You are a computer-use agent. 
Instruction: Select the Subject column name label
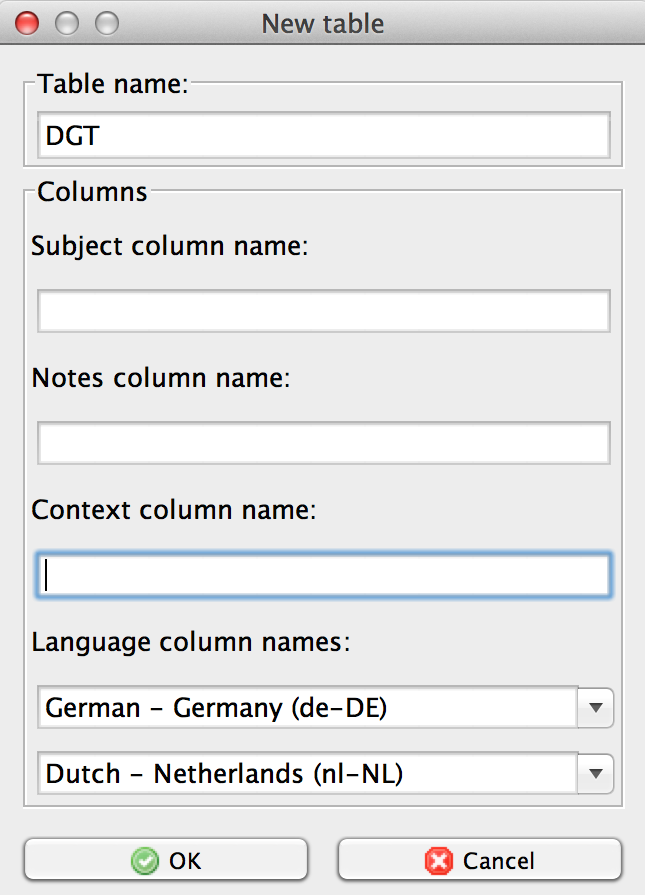click(x=170, y=246)
